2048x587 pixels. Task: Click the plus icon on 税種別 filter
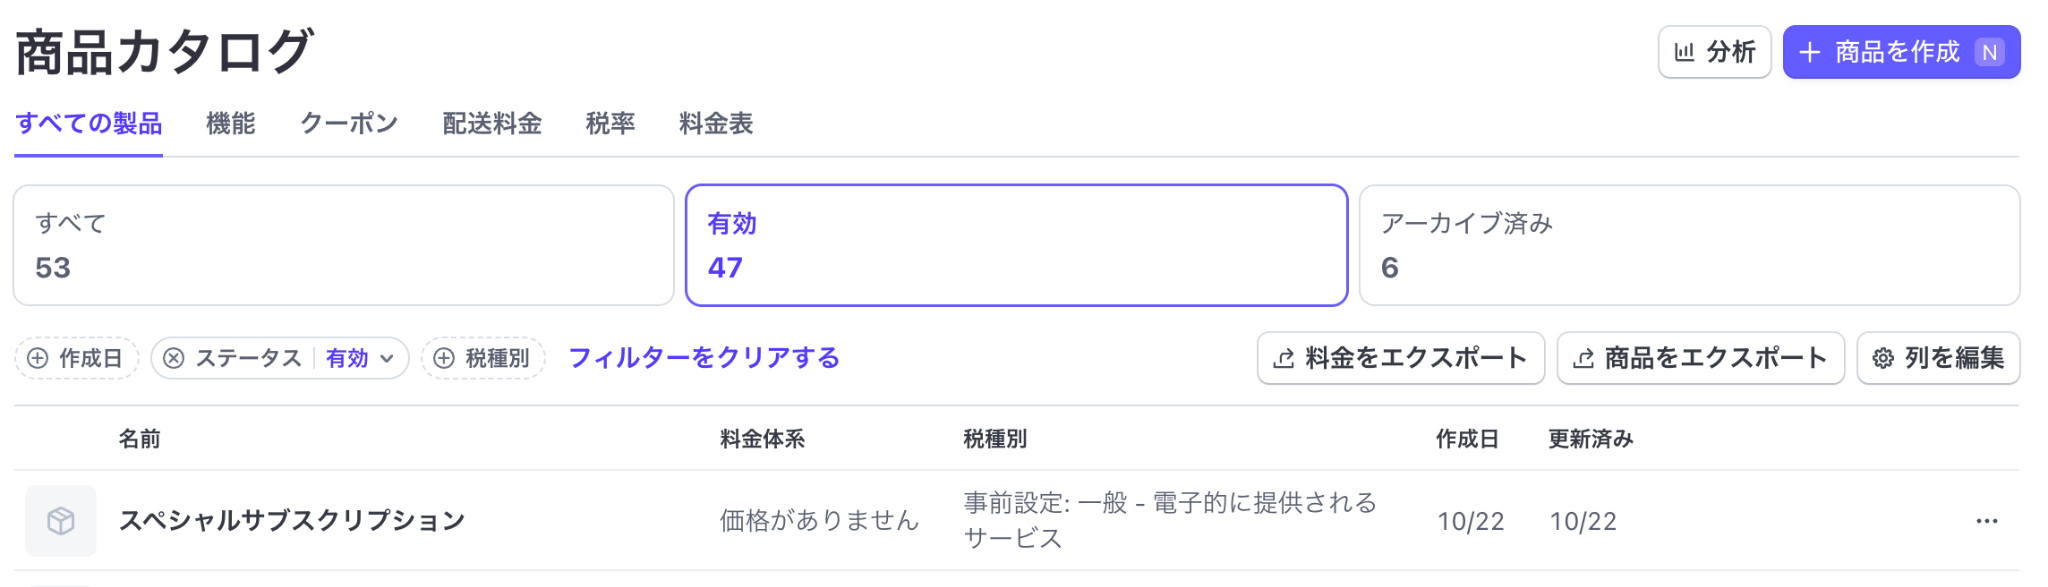pyautogui.click(x=444, y=359)
